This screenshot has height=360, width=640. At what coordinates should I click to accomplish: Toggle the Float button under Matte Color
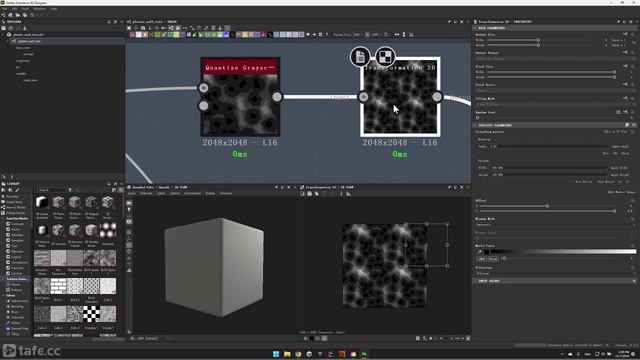493,259
